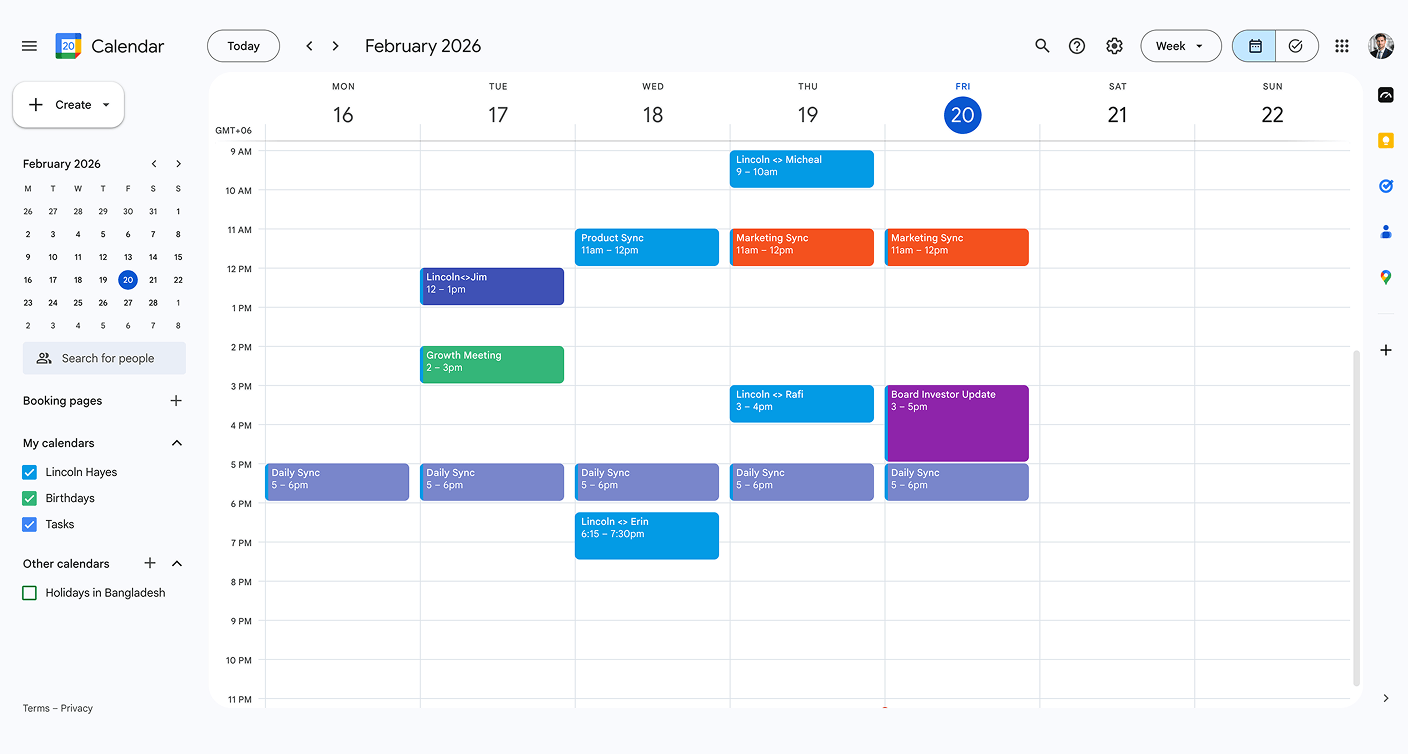Open the main navigation hamburger menu
The image size is (1408, 754).
(29, 46)
